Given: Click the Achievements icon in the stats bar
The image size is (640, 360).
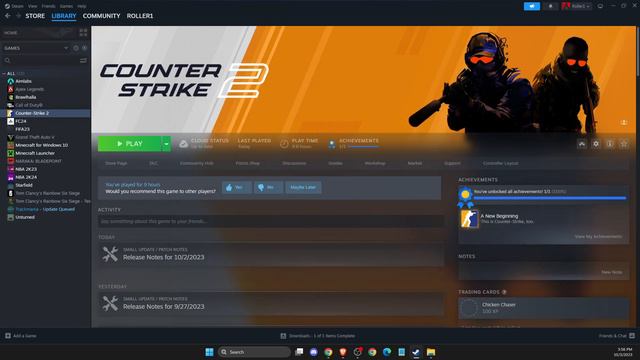Looking at the screenshot, I should tap(332, 144).
